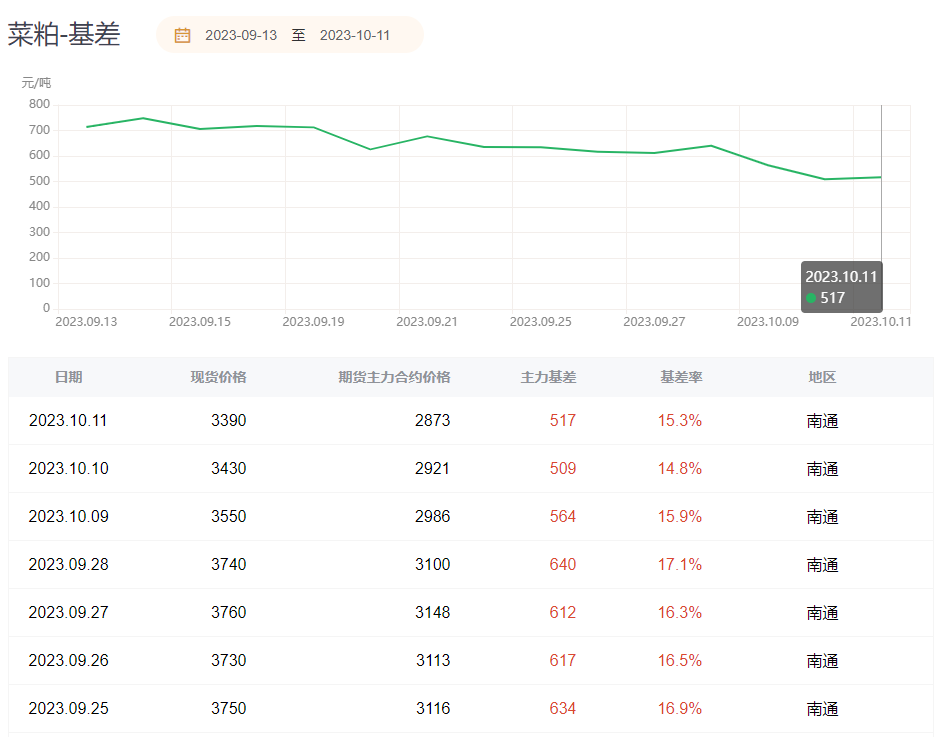Select futures price 3116
This screenshot has height=737, width=947.
(432, 708)
